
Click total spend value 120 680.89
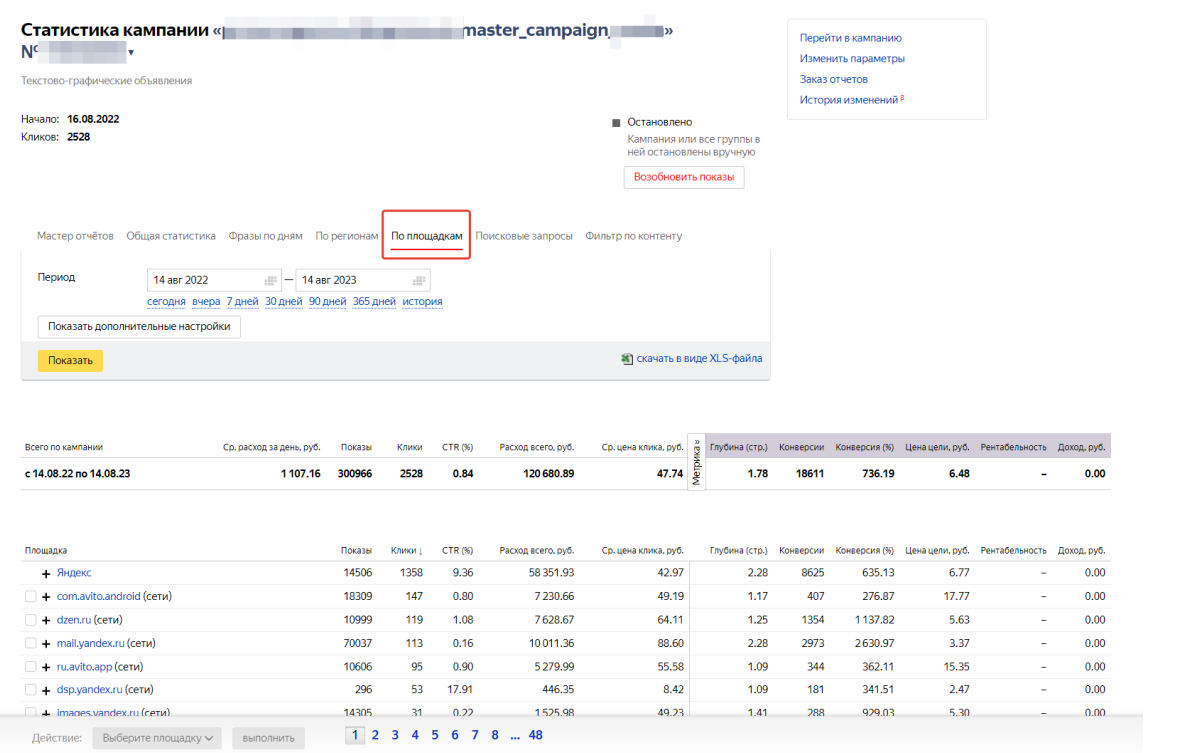548,474
